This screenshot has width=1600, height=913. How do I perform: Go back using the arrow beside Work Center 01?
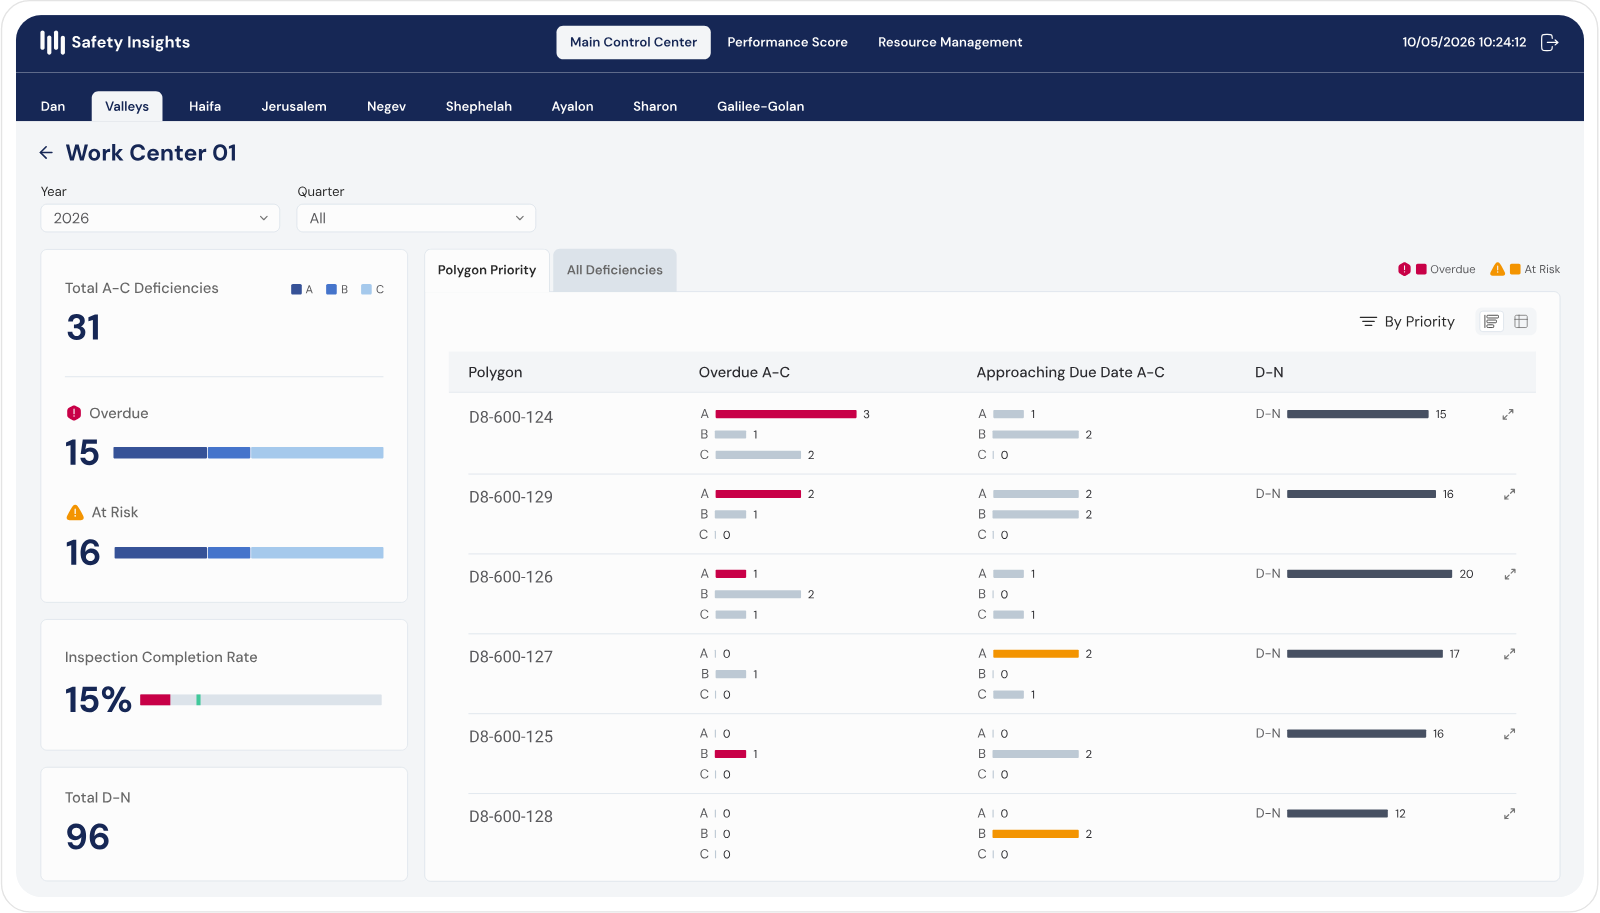pos(46,153)
